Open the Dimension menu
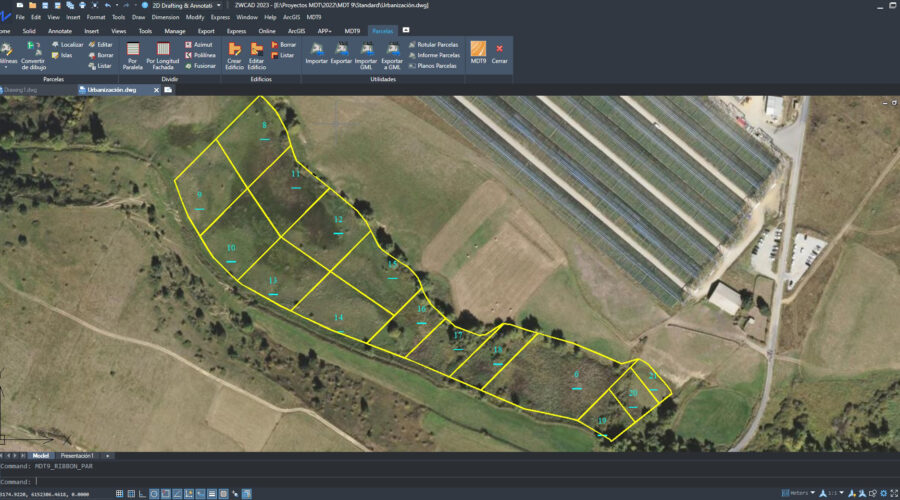 click(x=165, y=17)
